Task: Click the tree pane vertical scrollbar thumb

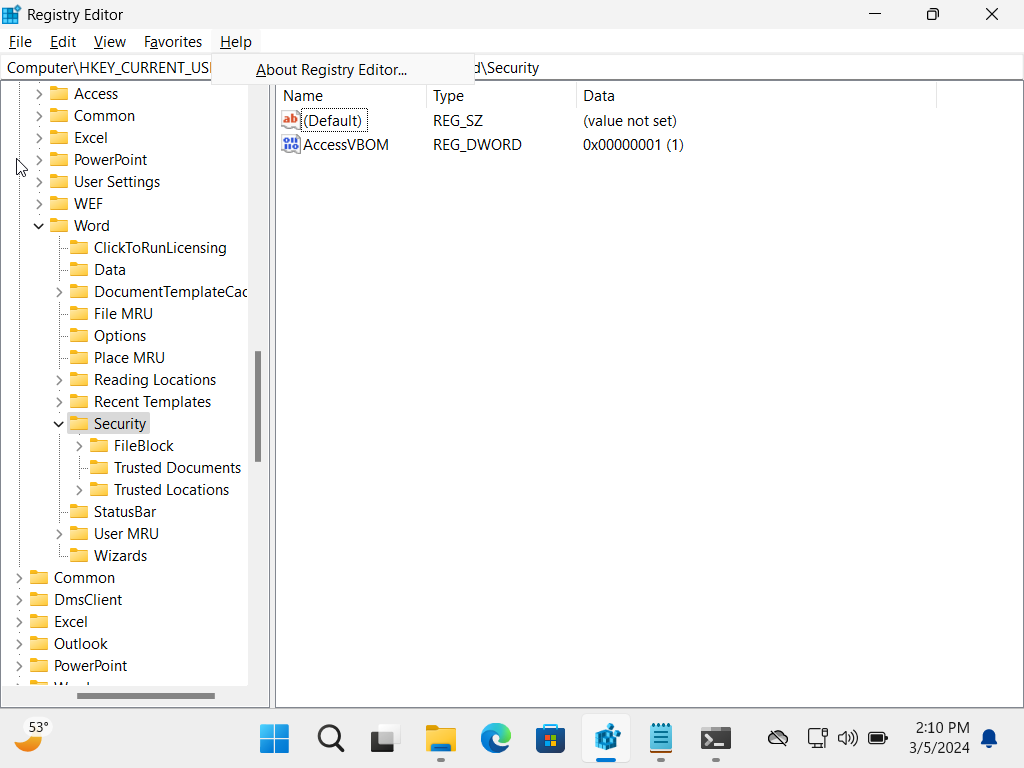Action: pyautogui.click(x=258, y=406)
